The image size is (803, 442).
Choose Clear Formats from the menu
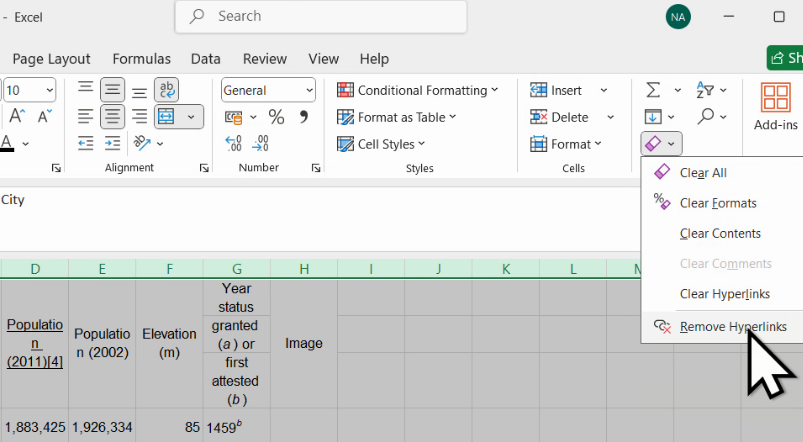point(717,203)
